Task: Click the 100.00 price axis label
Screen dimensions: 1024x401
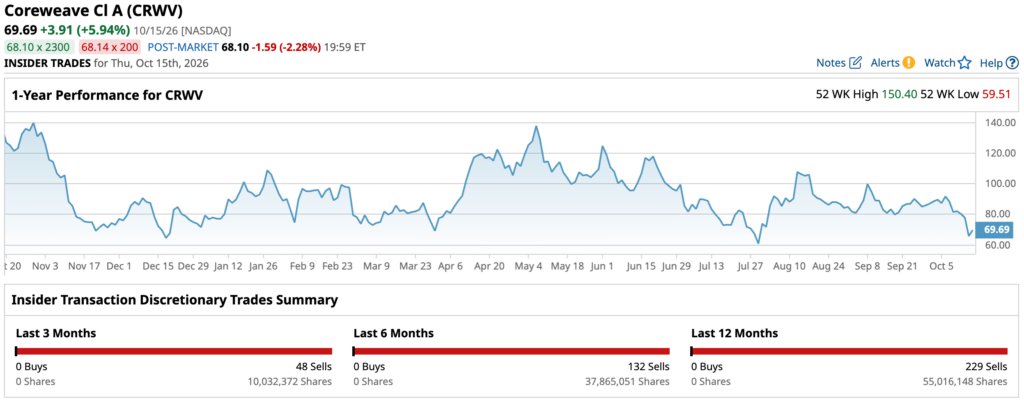Action: click(1000, 184)
